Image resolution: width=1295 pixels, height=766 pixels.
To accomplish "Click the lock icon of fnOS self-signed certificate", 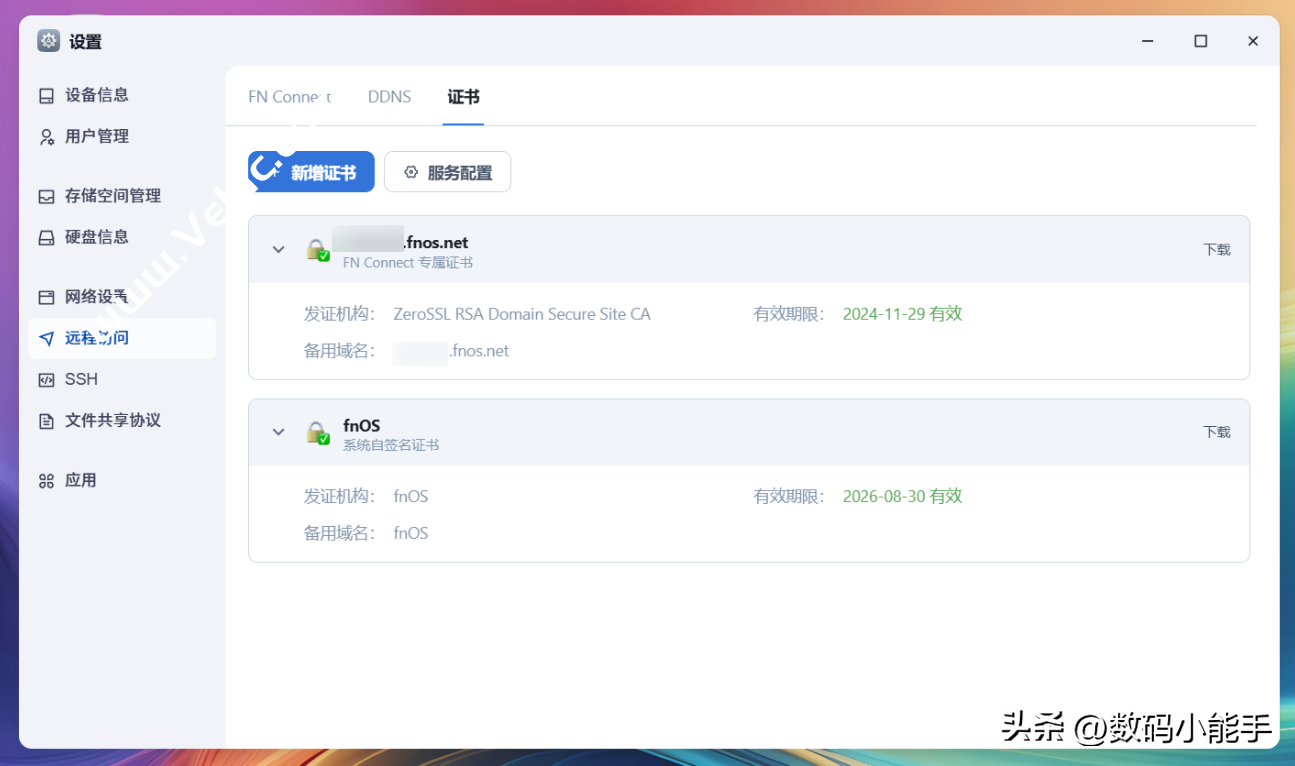I will 317,433.
